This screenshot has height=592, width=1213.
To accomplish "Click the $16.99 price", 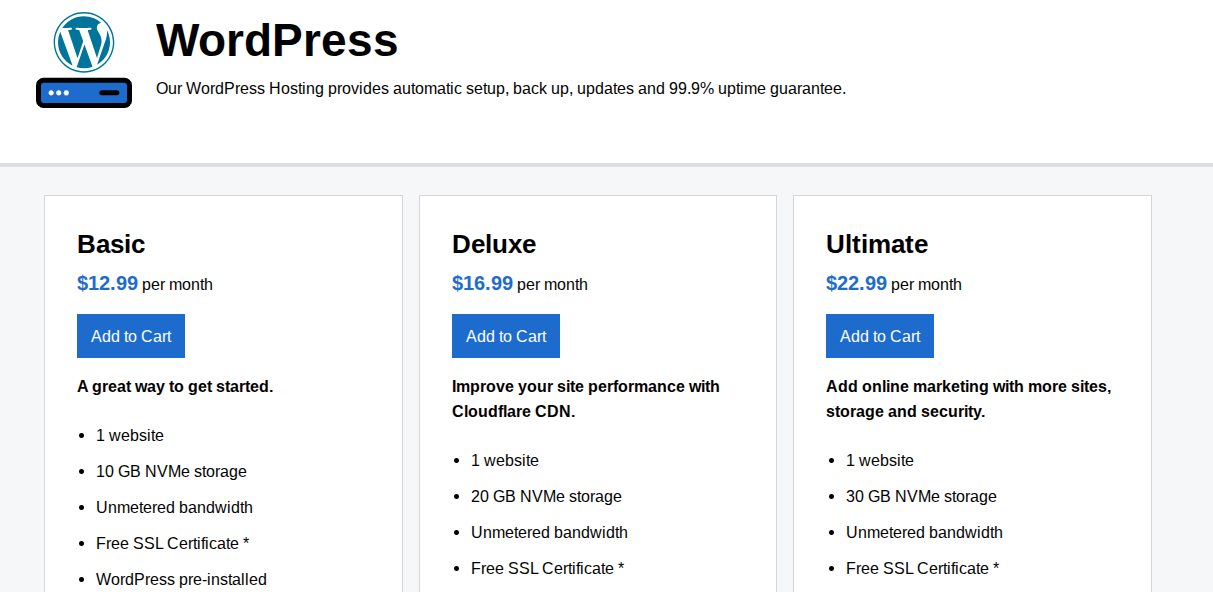I will pyautogui.click(x=482, y=283).
